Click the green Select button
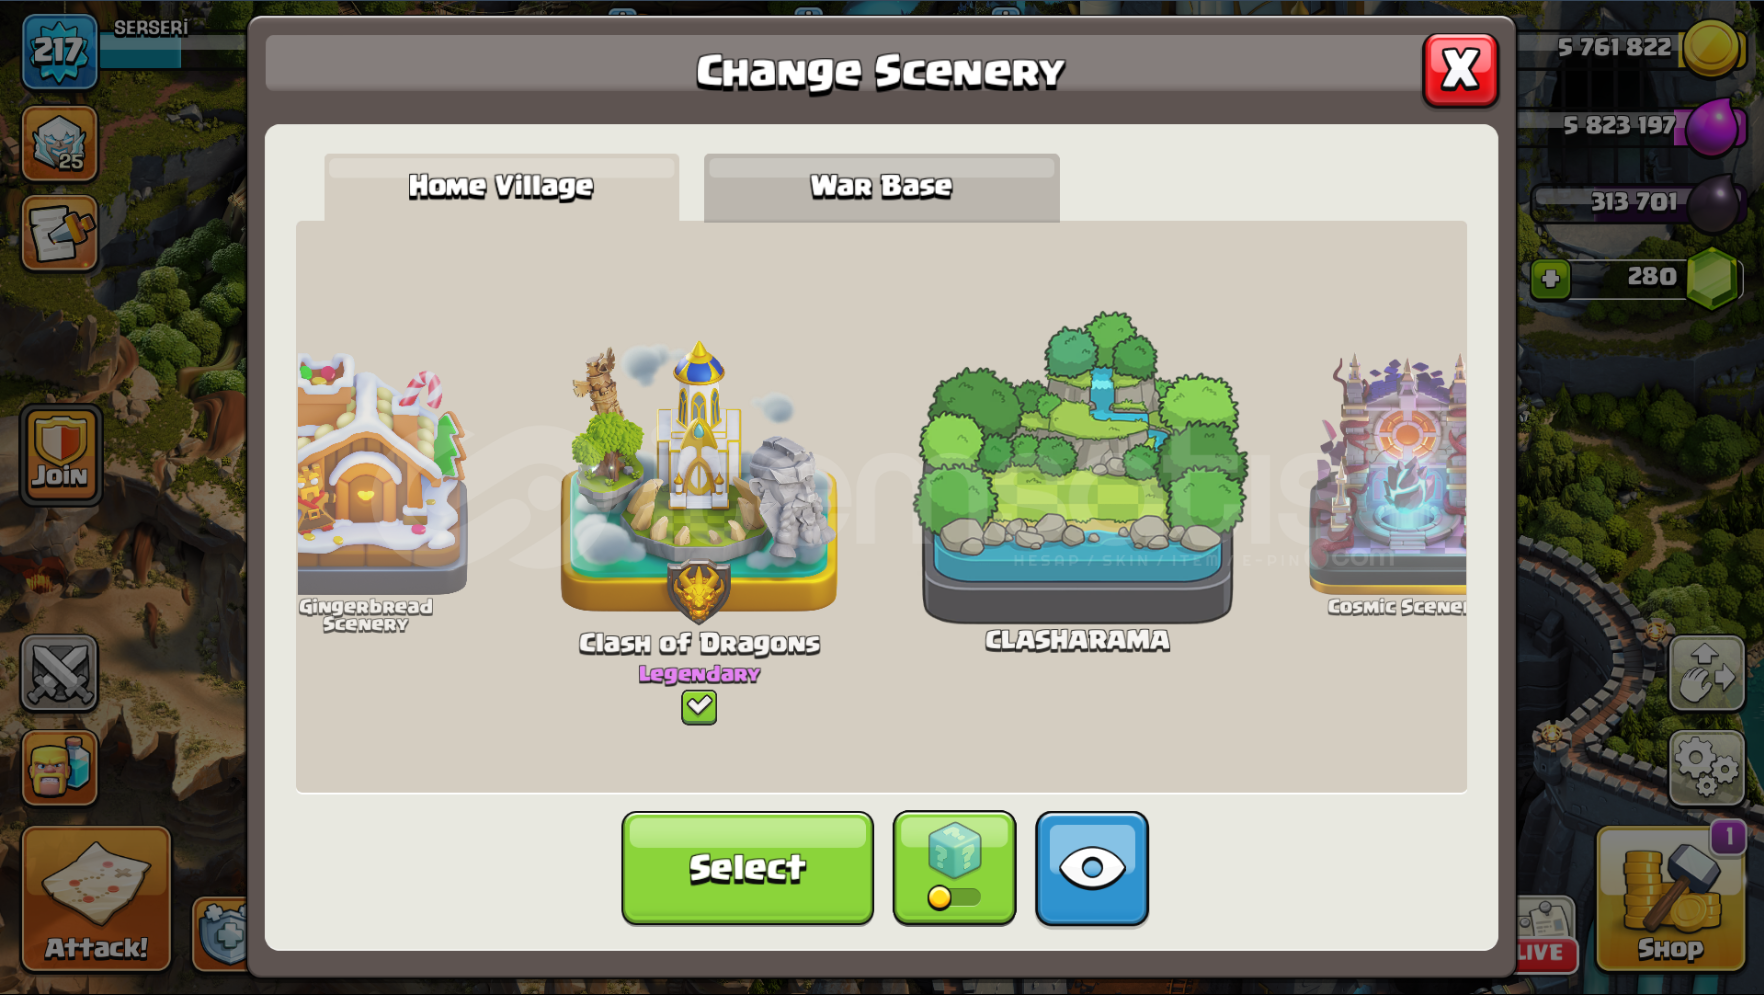This screenshot has height=995, width=1764. tap(747, 868)
